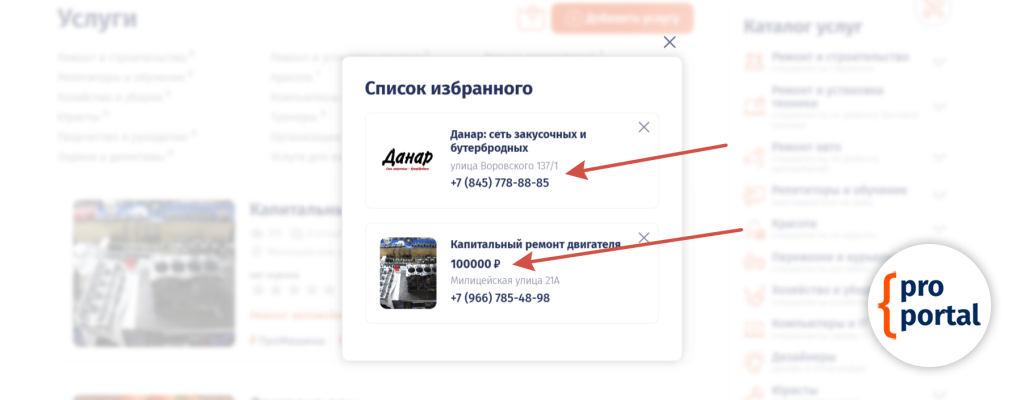The width and height of the screenshot is (1024, 400).
Task: Click the blurred Добавить услугу button
Action: [622, 18]
